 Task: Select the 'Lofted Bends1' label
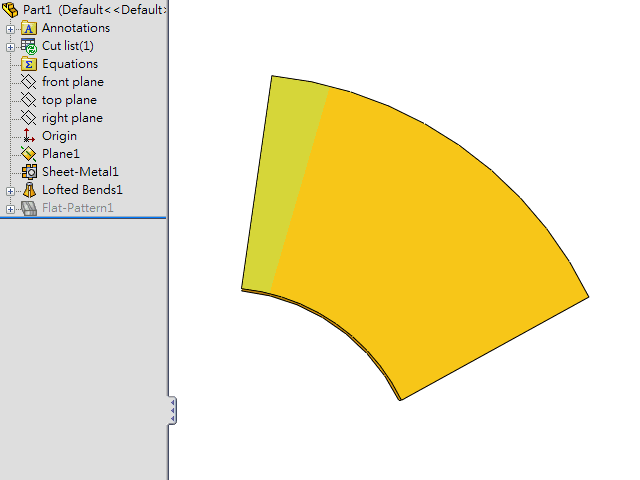pyautogui.click(x=82, y=190)
